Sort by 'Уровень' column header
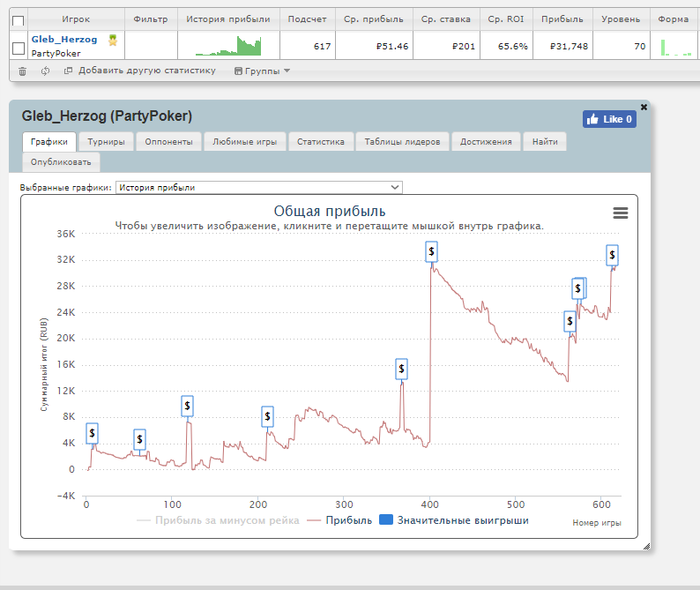700x590 pixels. coord(621,19)
